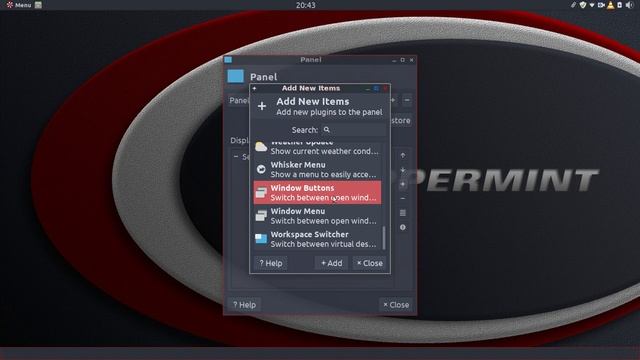Viewport: 640px width, 360px height.
Task: Click the battery tray icon
Action: tap(620, 5)
